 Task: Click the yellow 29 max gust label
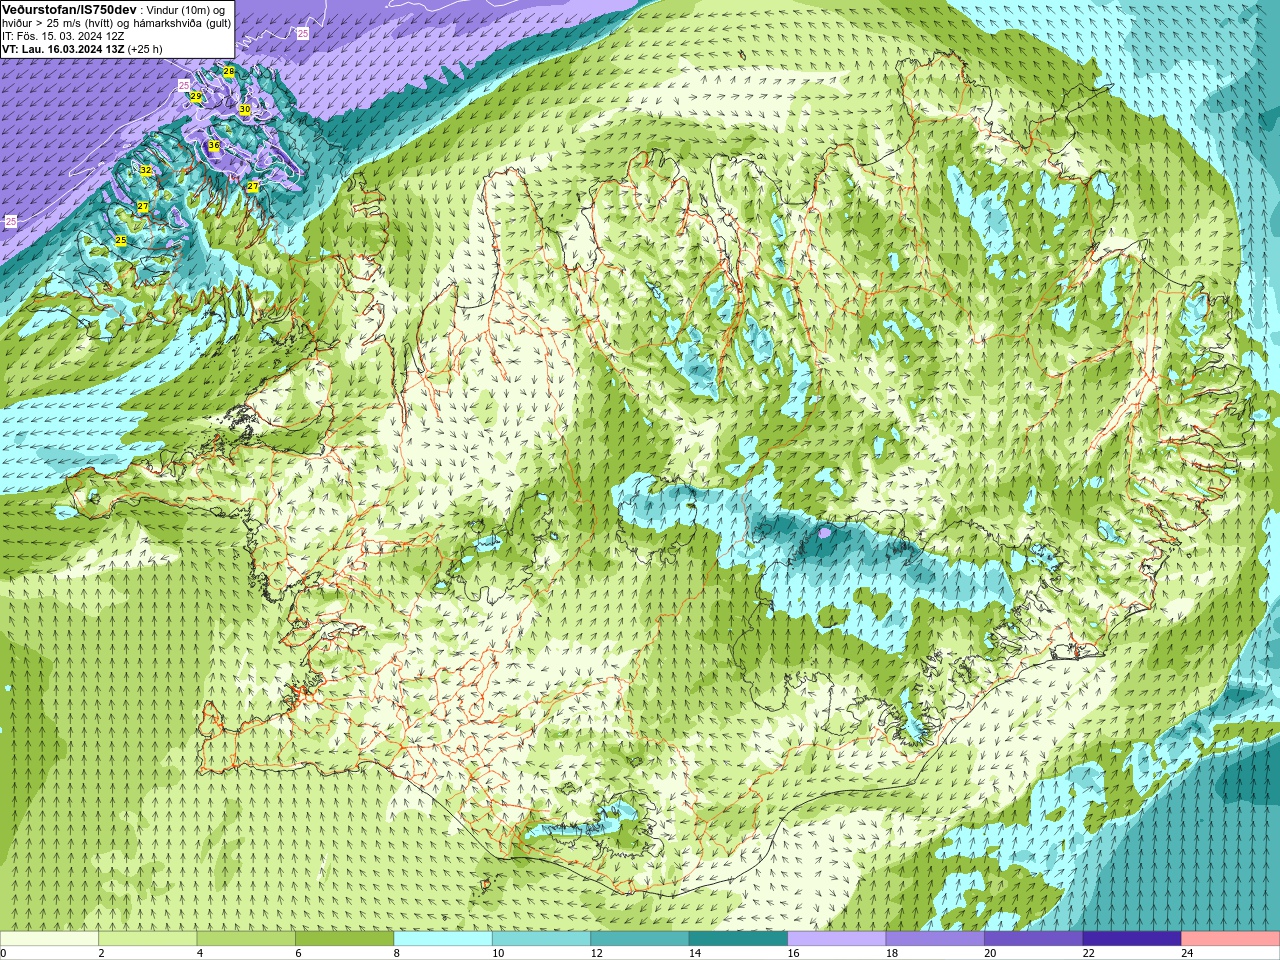[x=196, y=97]
